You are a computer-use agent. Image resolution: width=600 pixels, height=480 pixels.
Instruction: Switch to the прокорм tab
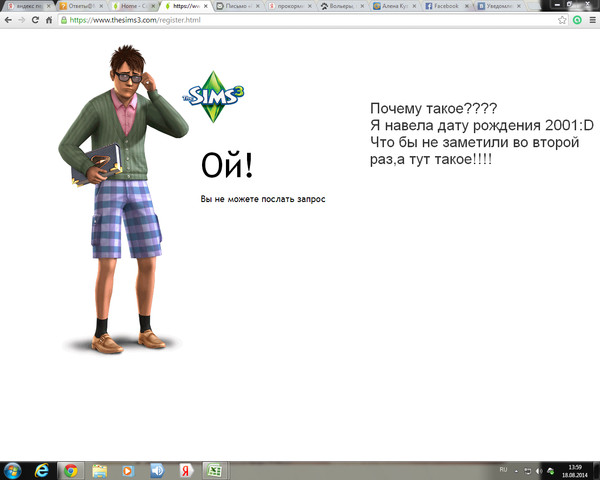[x=289, y=6]
